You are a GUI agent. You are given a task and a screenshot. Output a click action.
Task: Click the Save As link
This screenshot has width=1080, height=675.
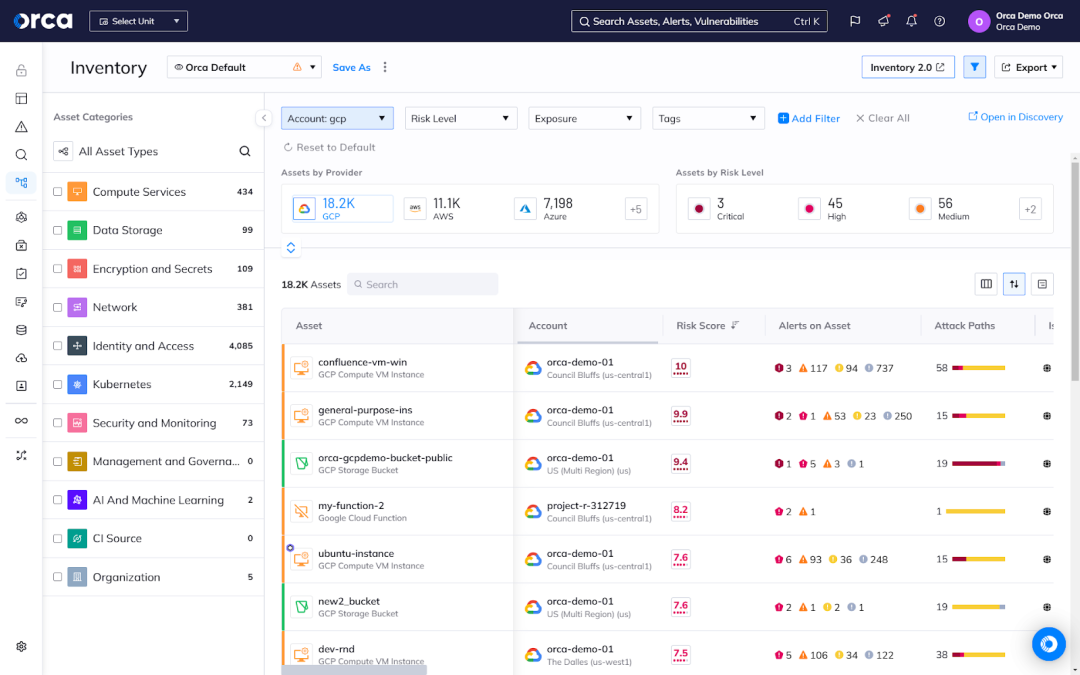(351, 68)
